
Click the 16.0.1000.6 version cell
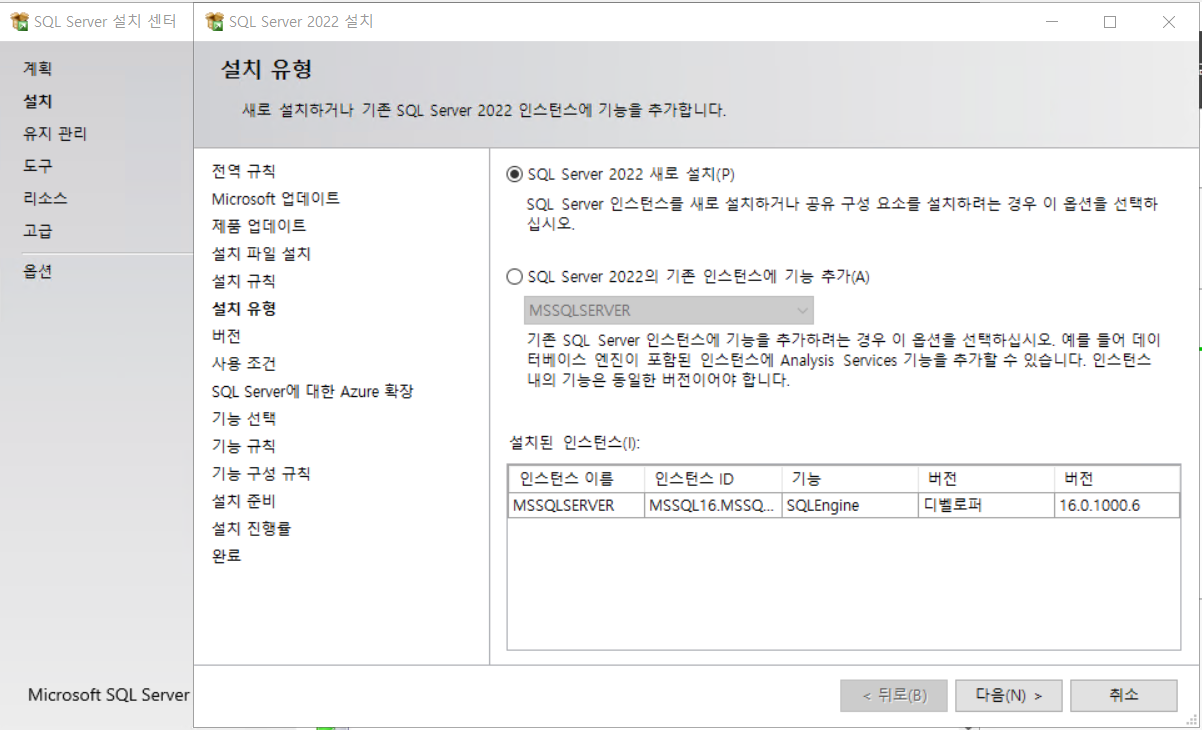(1117, 505)
